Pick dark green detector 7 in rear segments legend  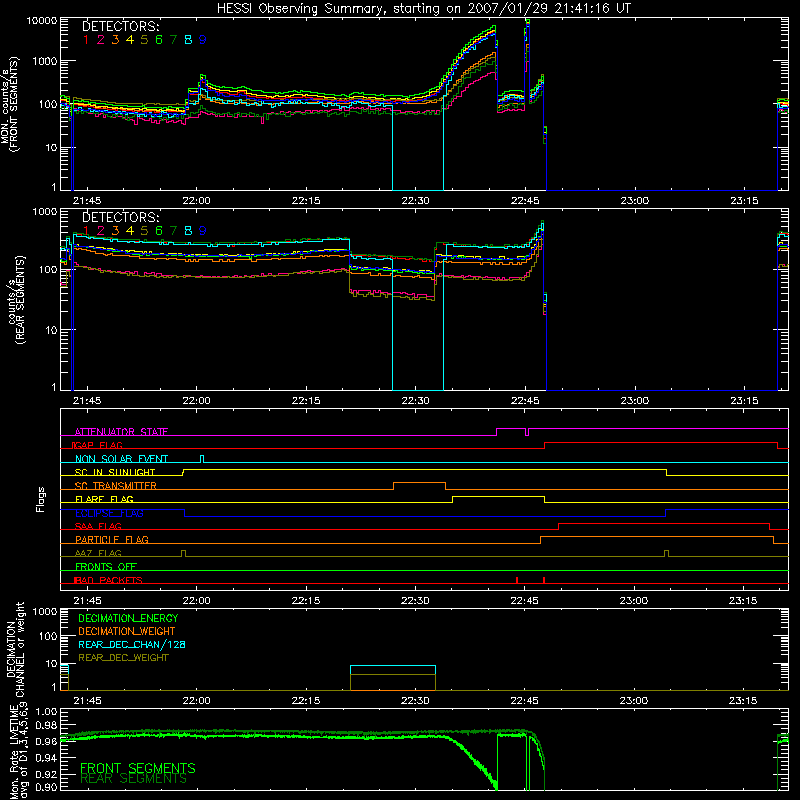[173, 231]
